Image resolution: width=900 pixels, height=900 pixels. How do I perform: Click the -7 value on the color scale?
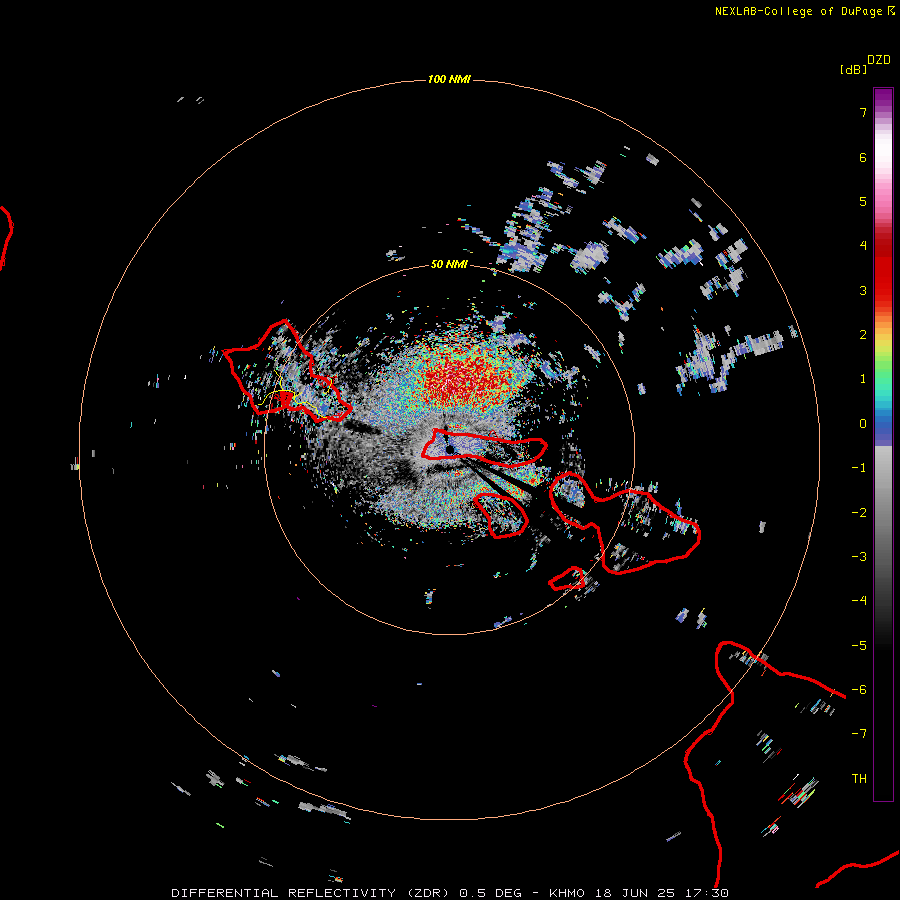[x=859, y=734]
